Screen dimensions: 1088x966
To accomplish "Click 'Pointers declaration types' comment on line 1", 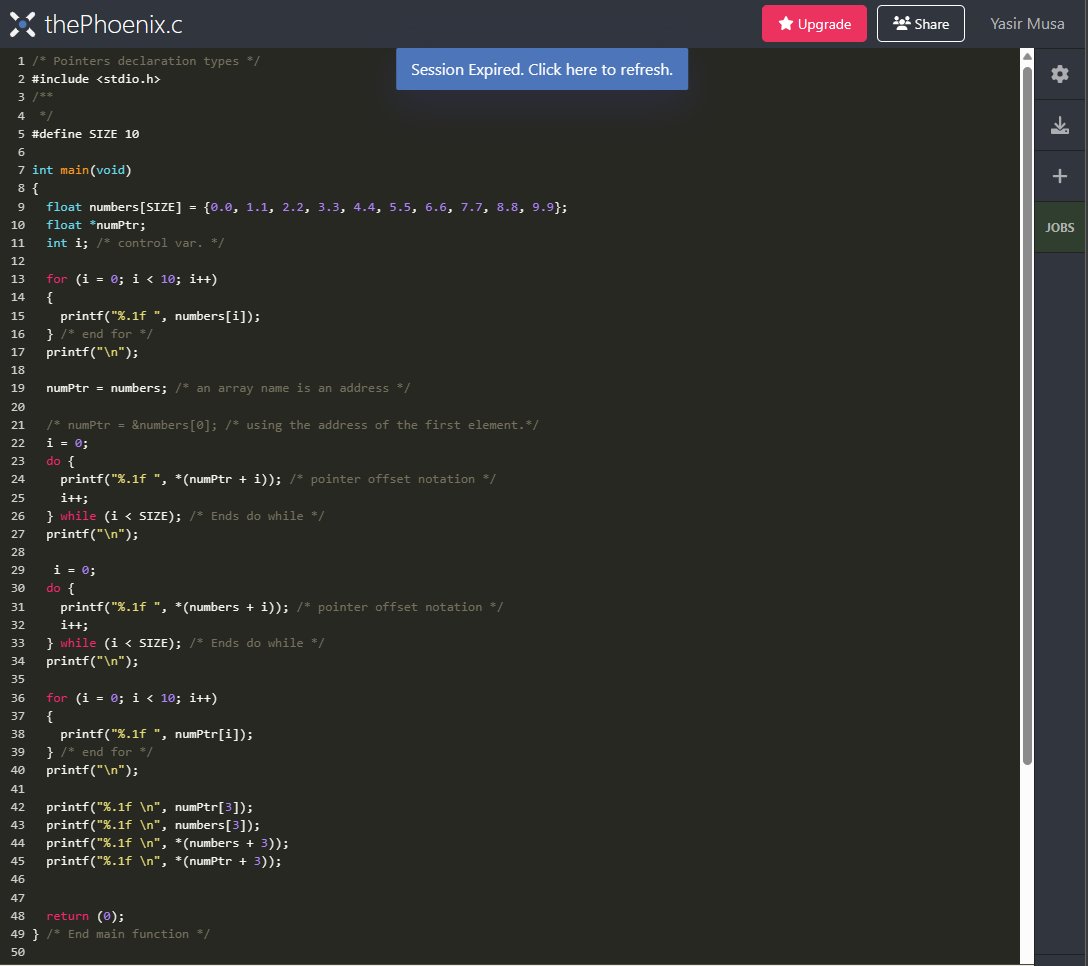I will [146, 61].
